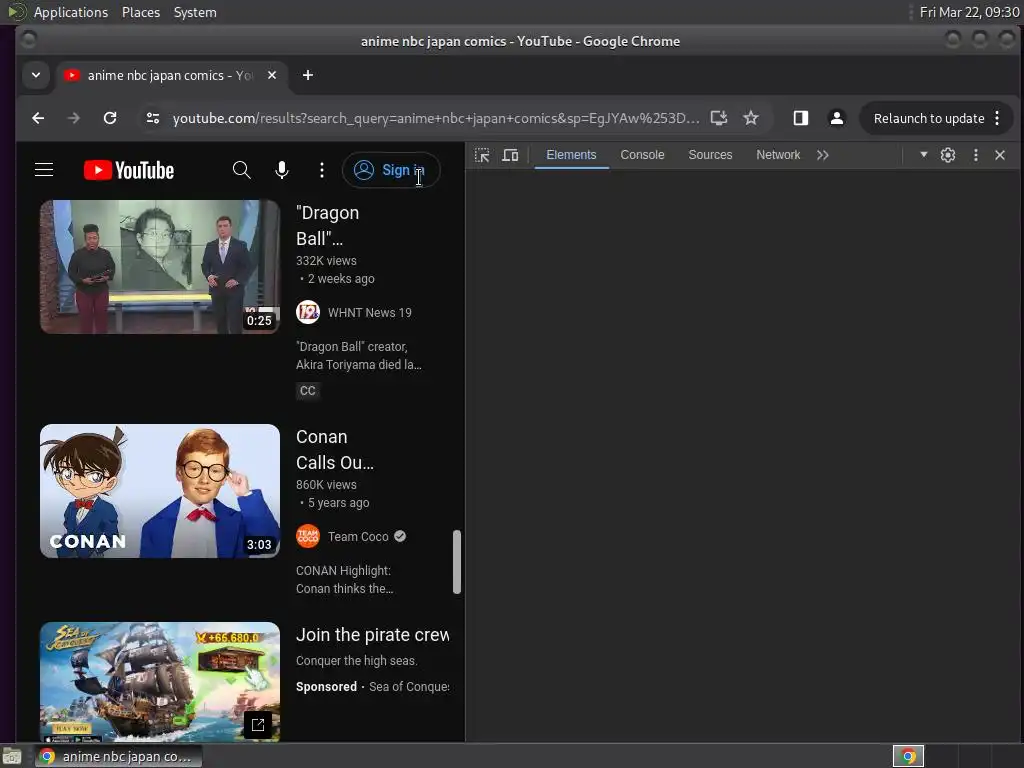The height and width of the screenshot is (768, 1024).
Task: Click Sponsored label on the ad
Action: (327, 687)
